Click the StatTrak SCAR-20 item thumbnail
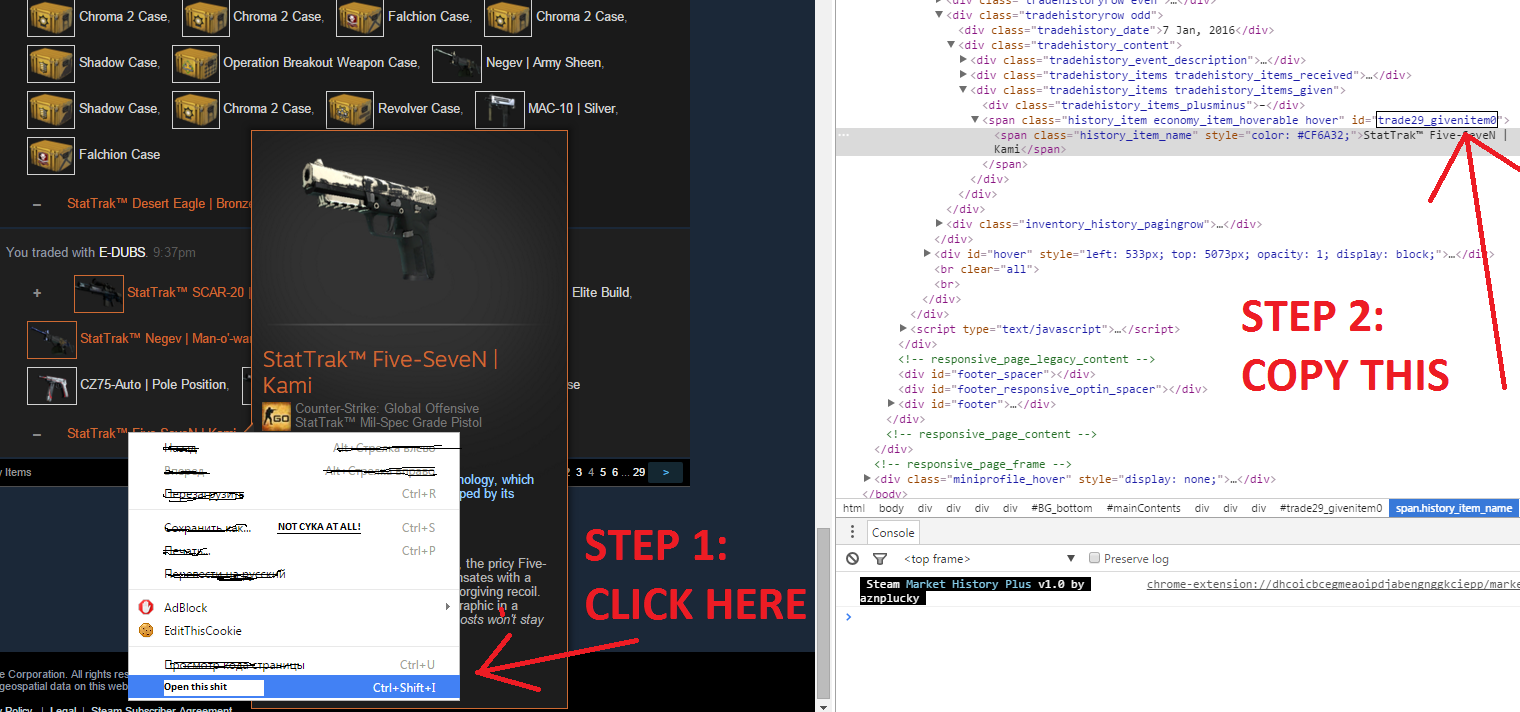 (x=99, y=293)
